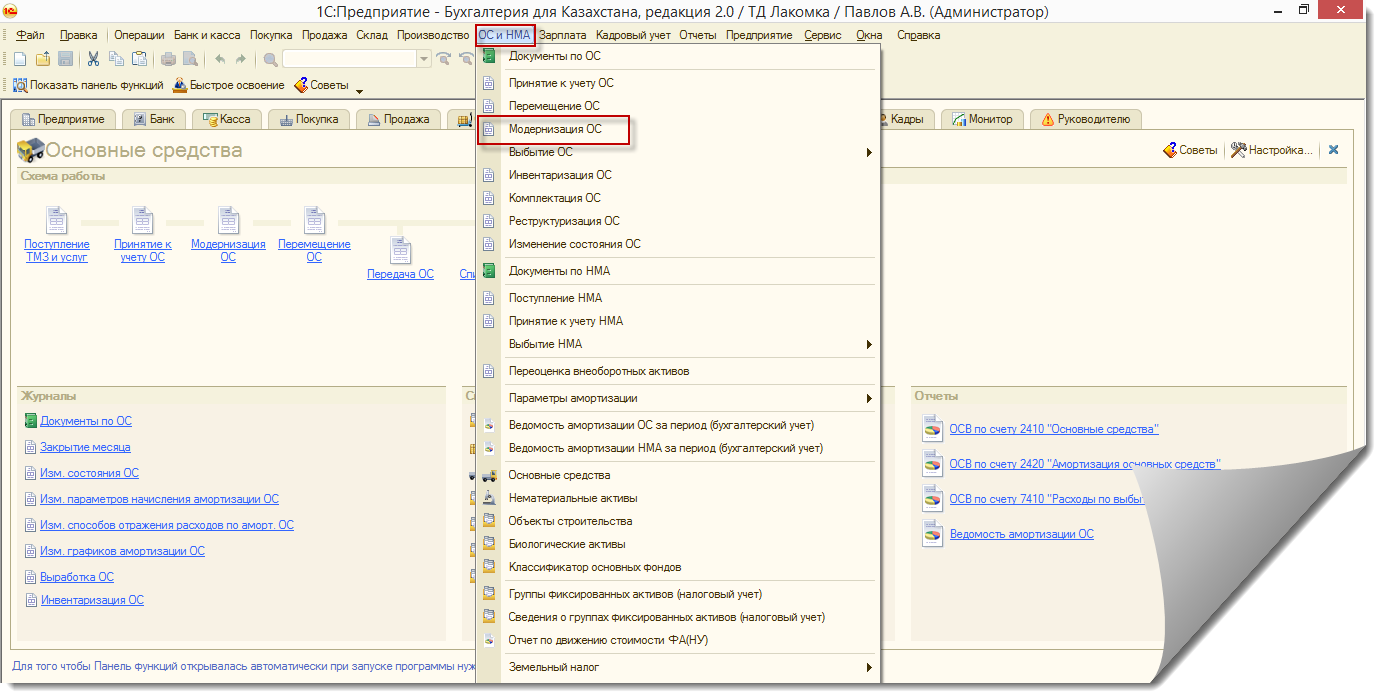Open Изм. параметров начисления амортизации ОС link
1381x698 pixels.
[x=159, y=499]
